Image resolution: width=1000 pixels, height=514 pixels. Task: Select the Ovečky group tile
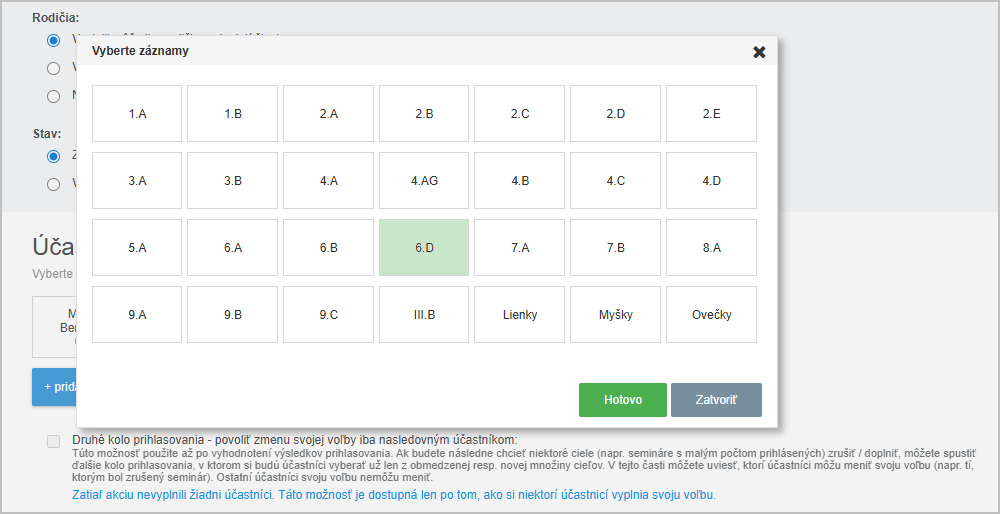click(711, 315)
